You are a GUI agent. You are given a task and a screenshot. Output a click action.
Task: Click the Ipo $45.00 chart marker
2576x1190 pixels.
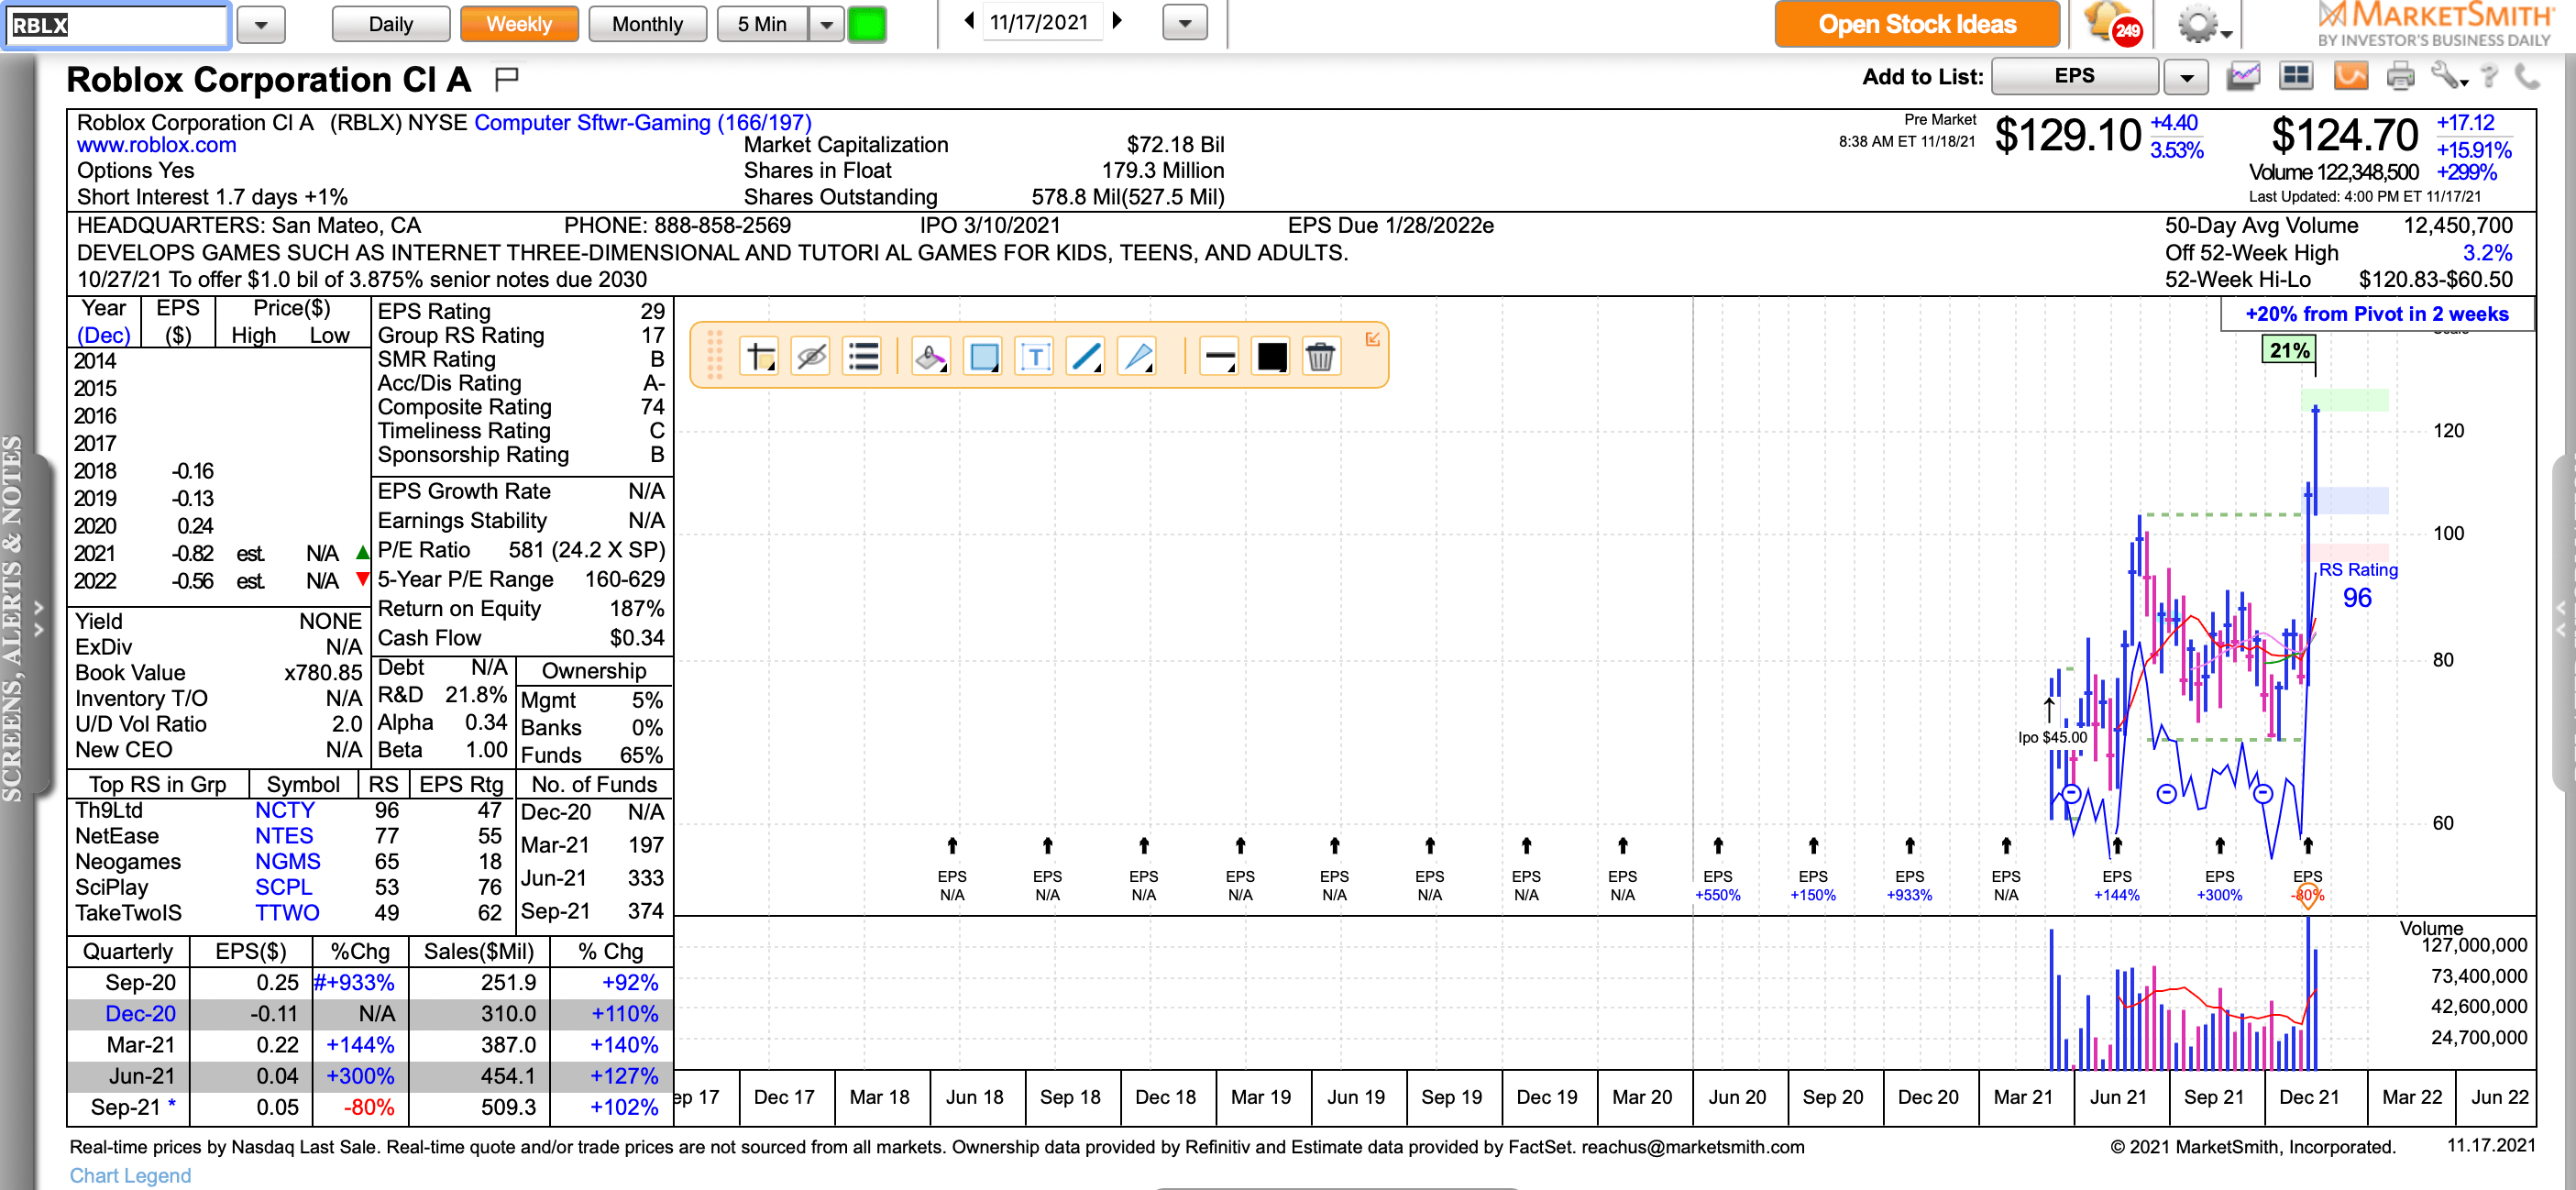pyautogui.click(x=2052, y=737)
